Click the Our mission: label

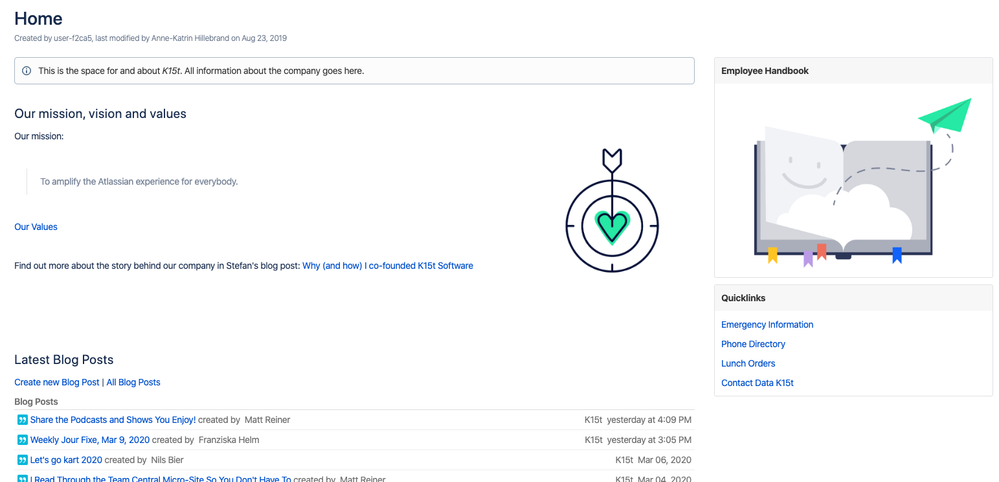click(x=39, y=136)
